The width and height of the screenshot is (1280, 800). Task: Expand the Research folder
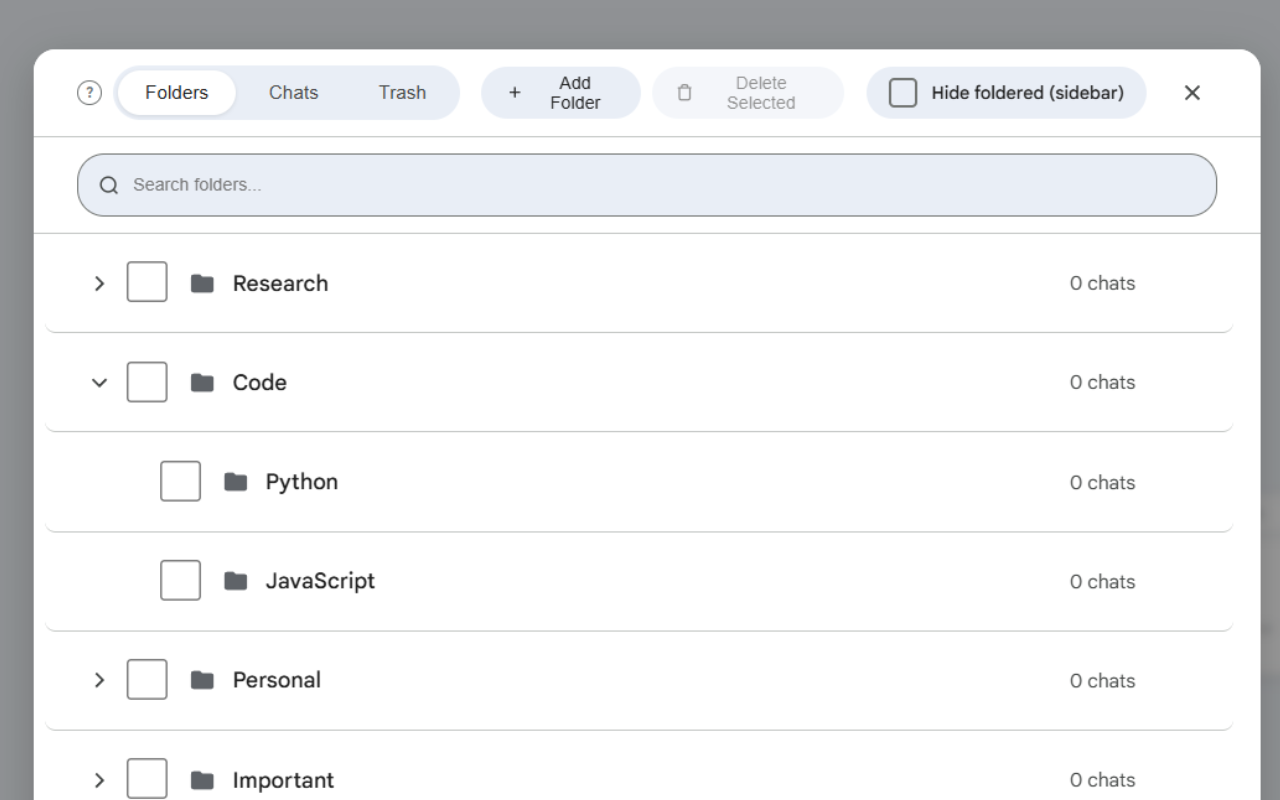coord(99,283)
